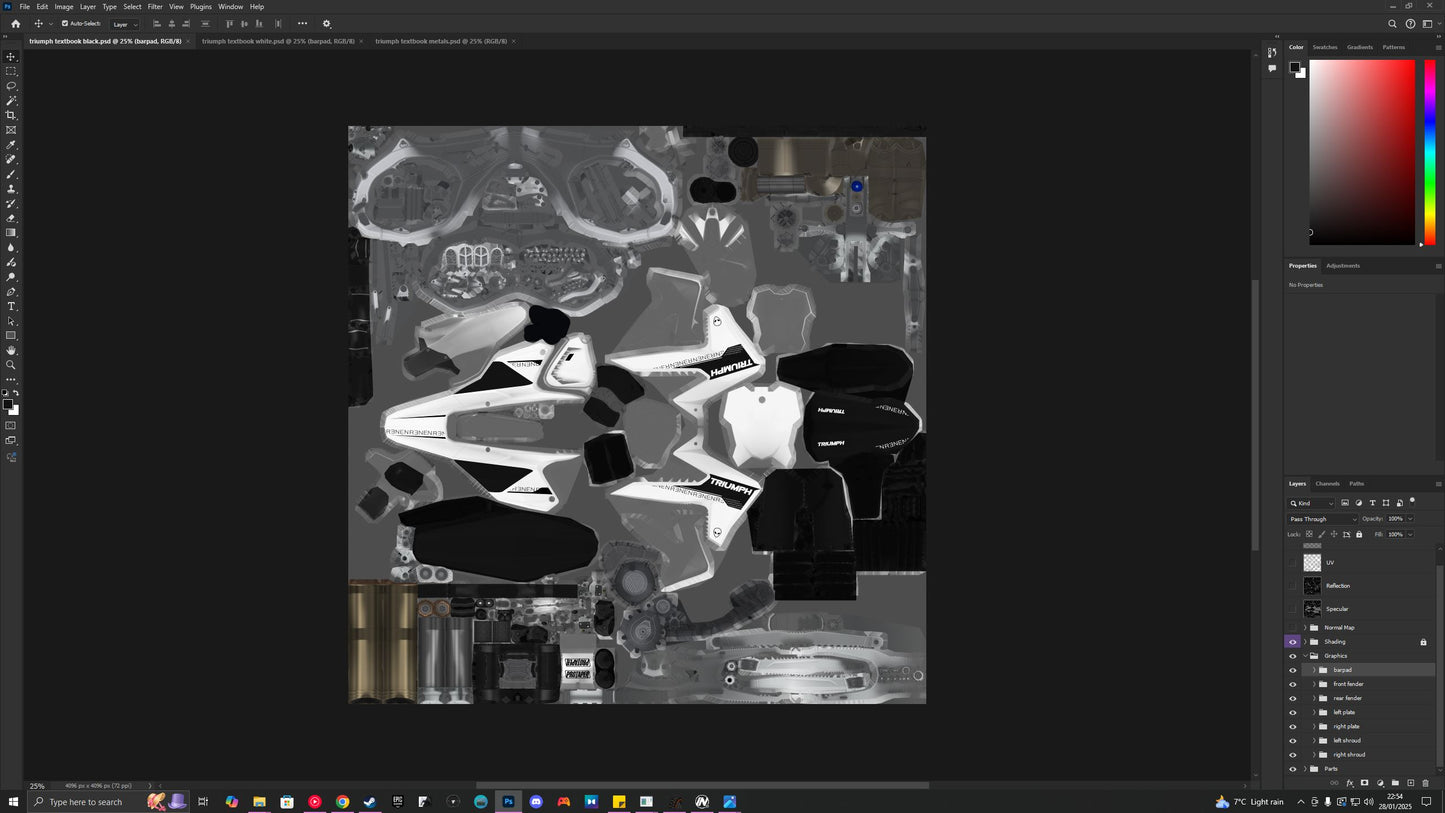
Task: Open the Auto-Select Layer dropdown
Action: pos(125,24)
